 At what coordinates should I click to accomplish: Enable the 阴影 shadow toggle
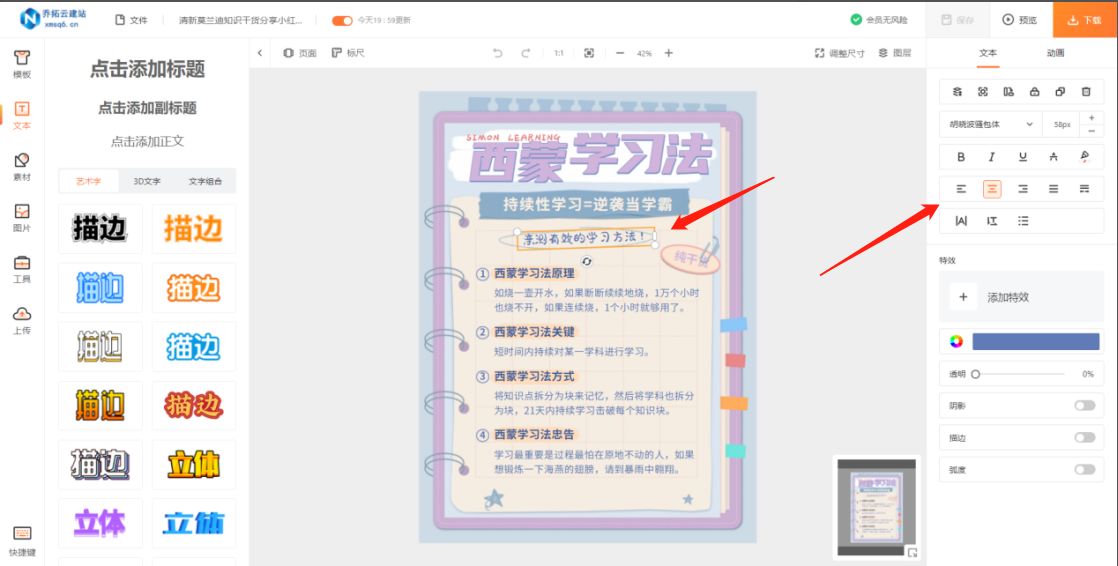coord(1084,406)
